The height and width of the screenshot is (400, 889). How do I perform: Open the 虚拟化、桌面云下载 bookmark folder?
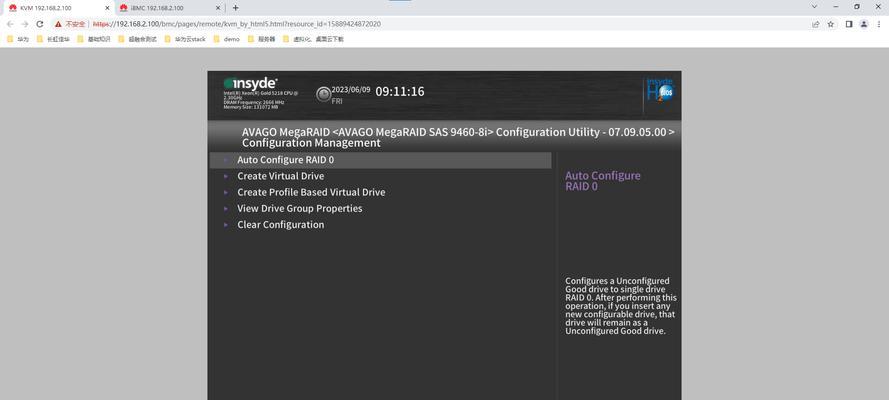314,40
